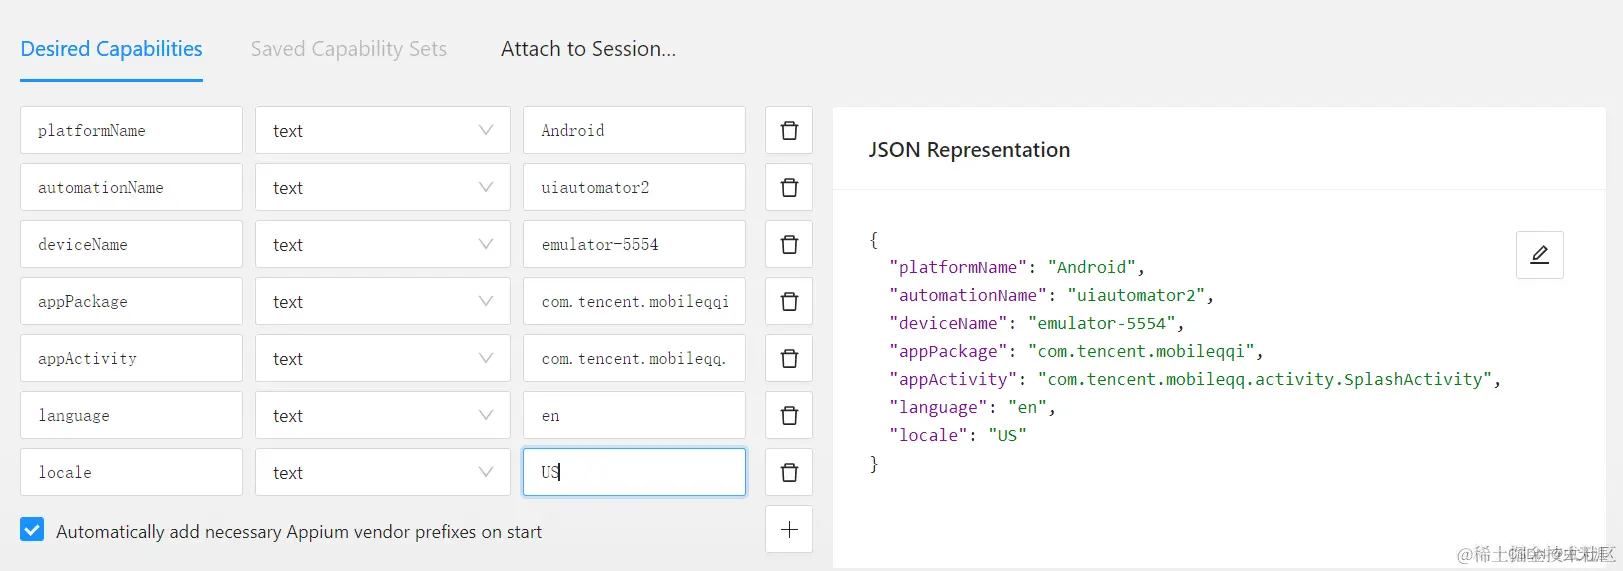The image size is (1623, 571).
Task: Open Attach to Session tab
Action: [x=588, y=49]
